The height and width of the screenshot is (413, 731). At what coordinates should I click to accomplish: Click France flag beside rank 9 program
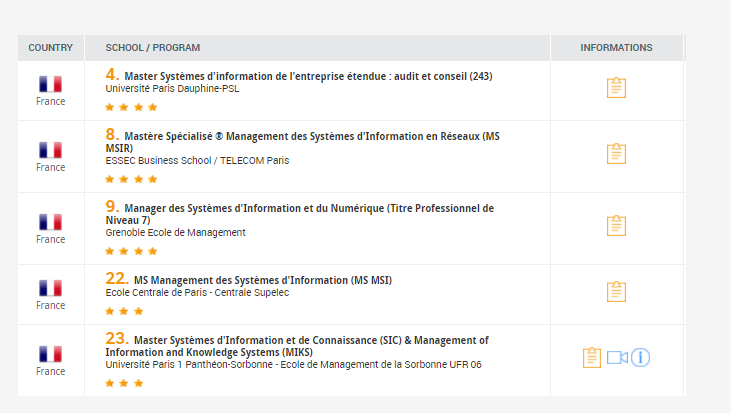pyautogui.click(x=50, y=222)
